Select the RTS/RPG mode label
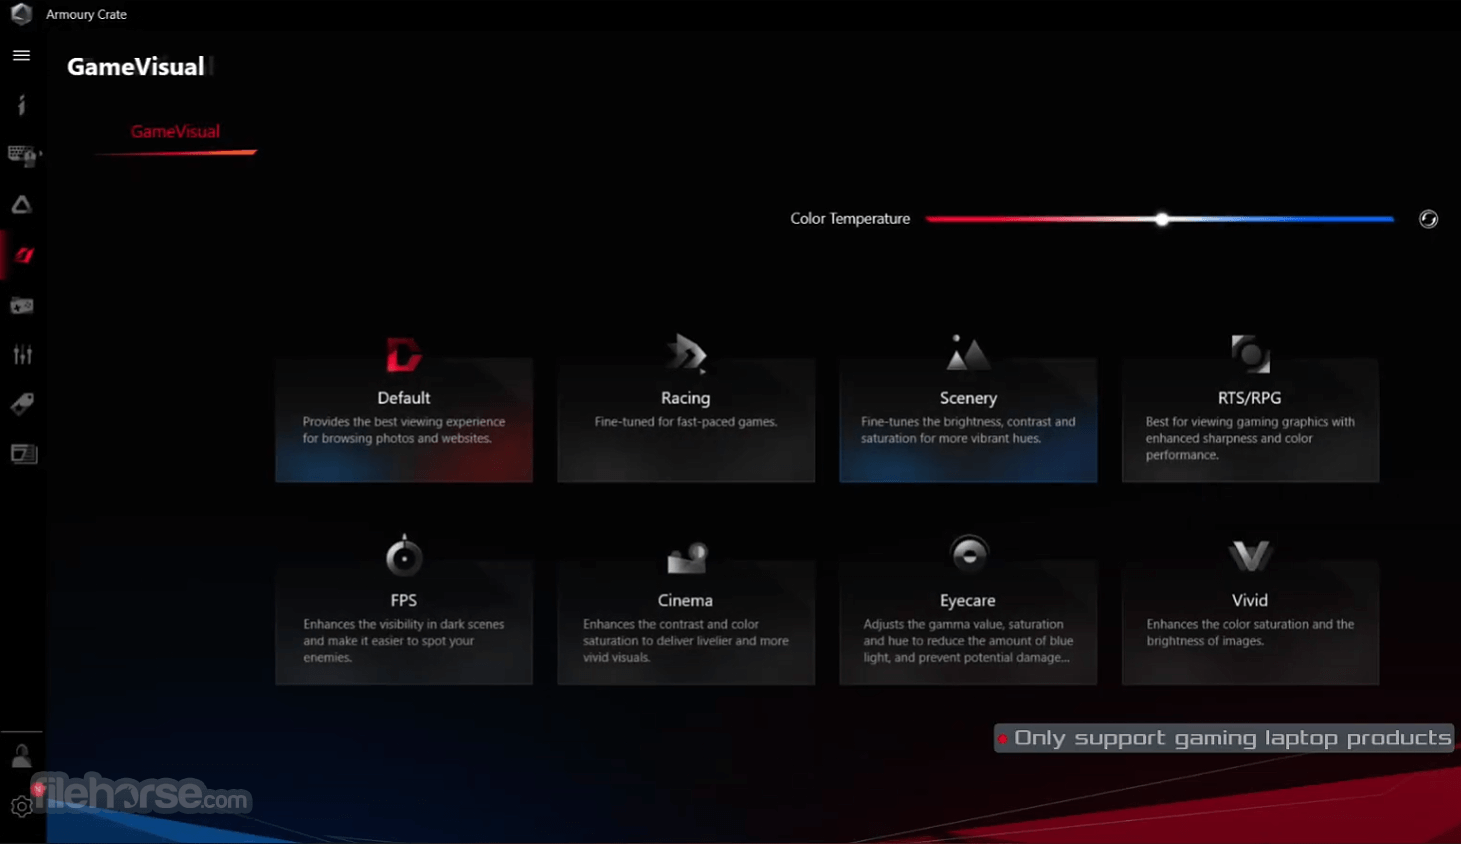 pyautogui.click(x=1249, y=398)
